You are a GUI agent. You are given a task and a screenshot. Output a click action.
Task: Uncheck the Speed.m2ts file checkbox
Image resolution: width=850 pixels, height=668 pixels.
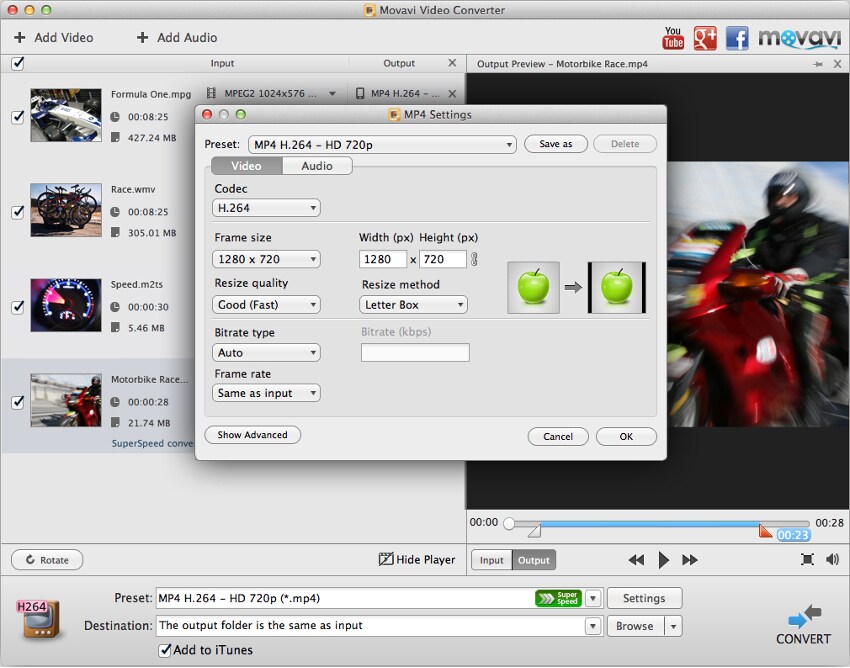(x=17, y=307)
